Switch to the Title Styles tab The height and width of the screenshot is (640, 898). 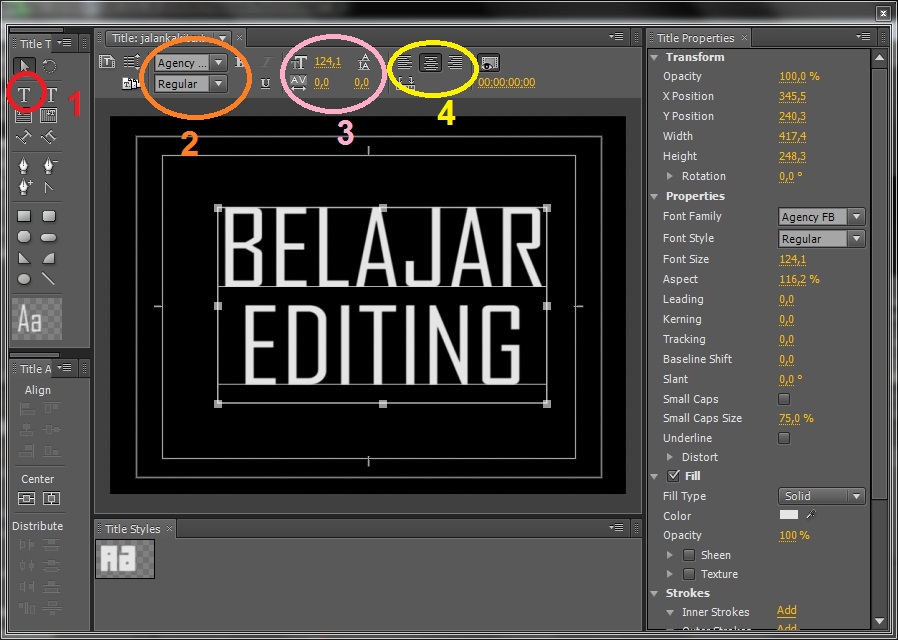(133, 529)
